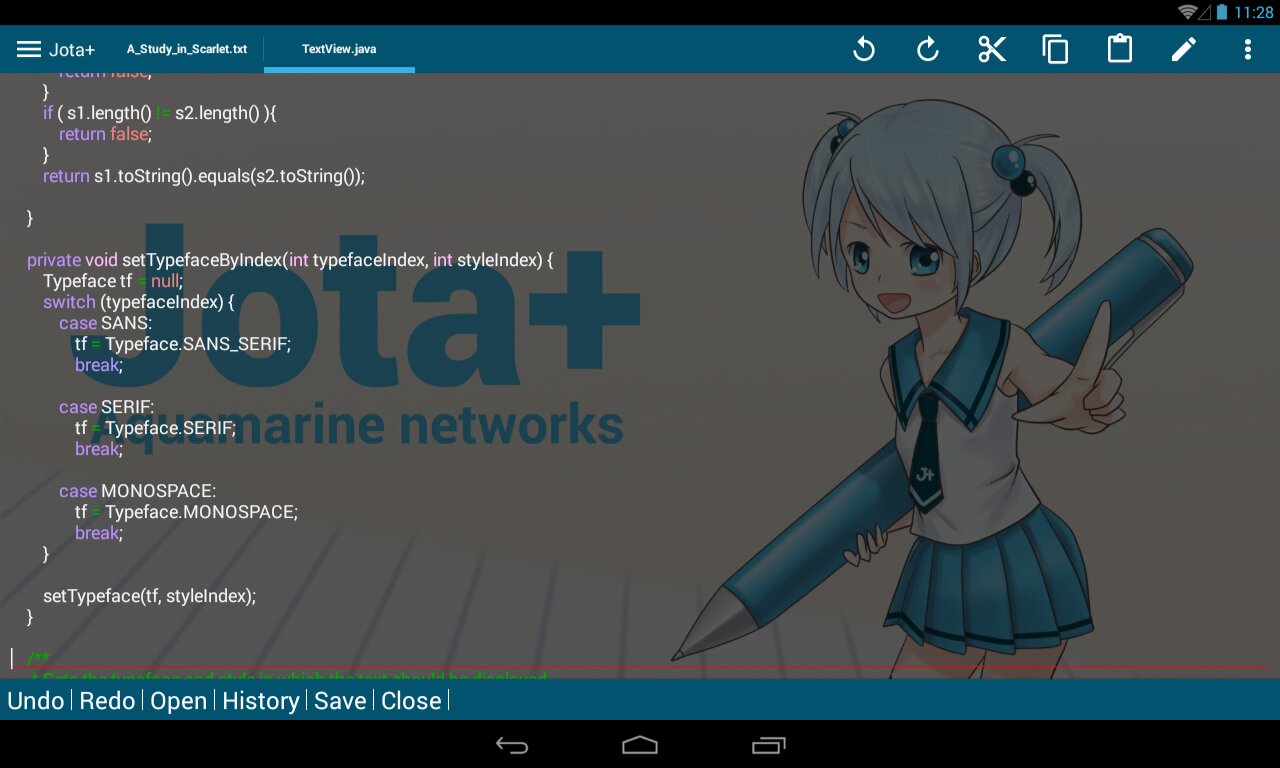Switch to A_Study_in_Scarlet.txt tab
This screenshot has height=768, width=1280.
pos(187,49)
